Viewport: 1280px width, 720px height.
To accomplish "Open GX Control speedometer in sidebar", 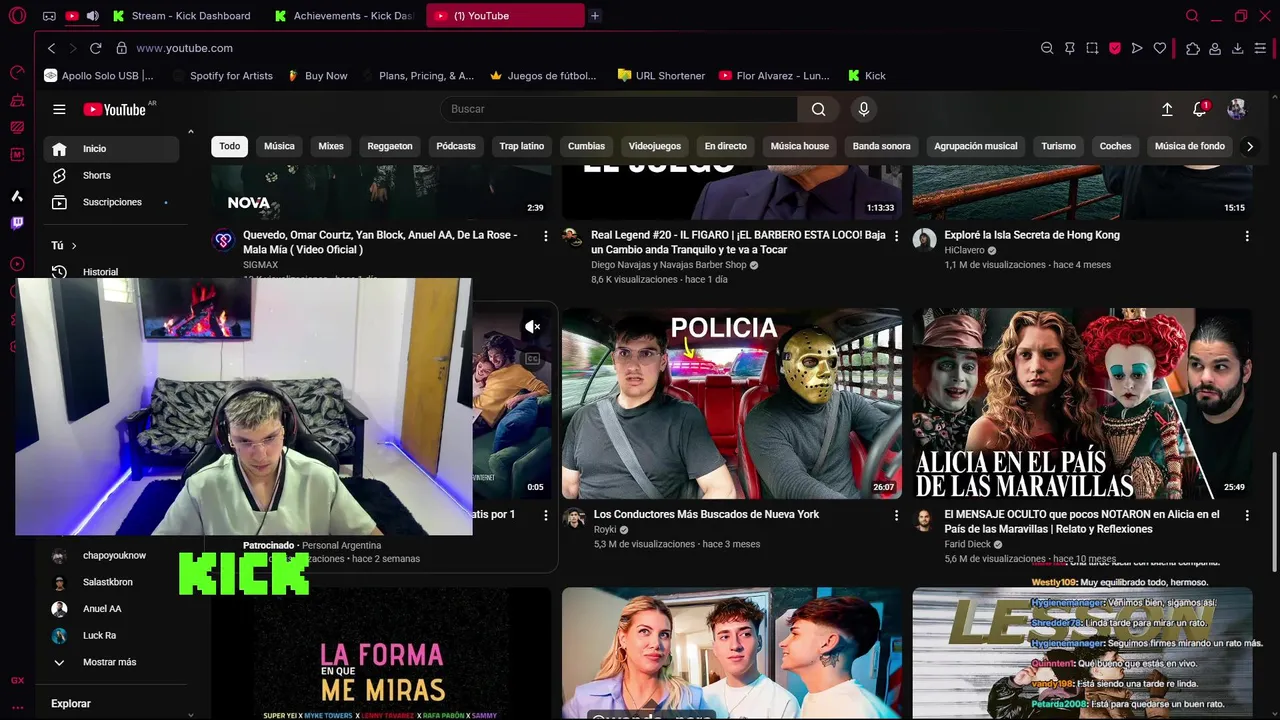I will (x=17, y=72).
